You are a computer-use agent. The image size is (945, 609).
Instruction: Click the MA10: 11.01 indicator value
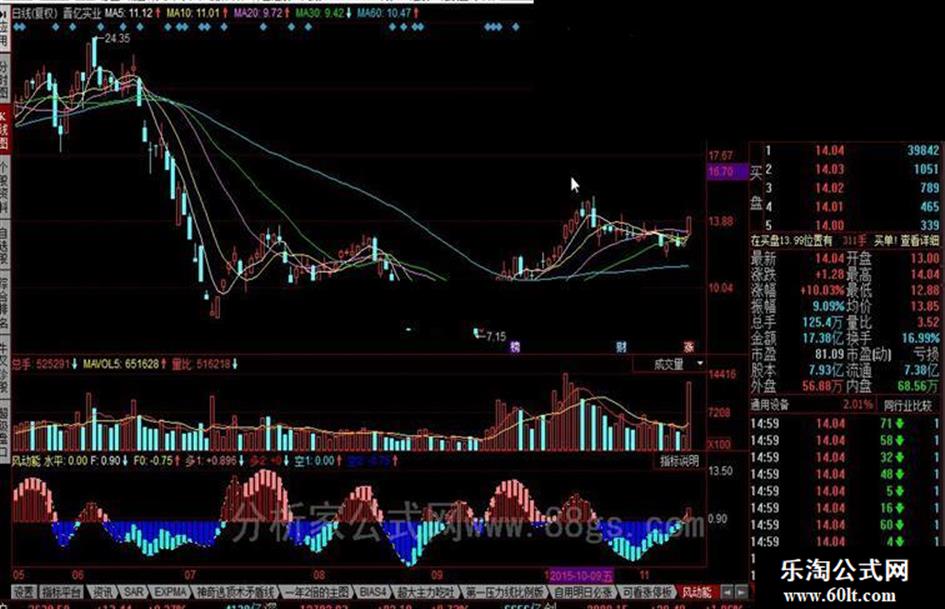point(193,13)
